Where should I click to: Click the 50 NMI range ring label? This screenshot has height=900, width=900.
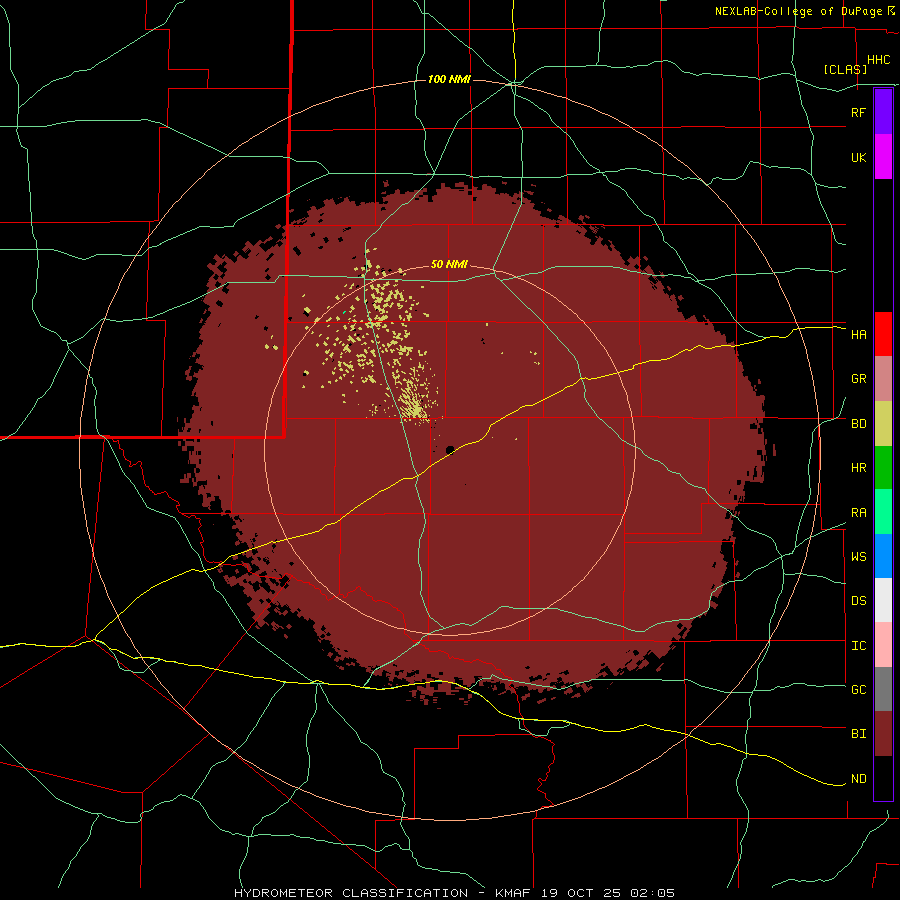pos(449,264)
